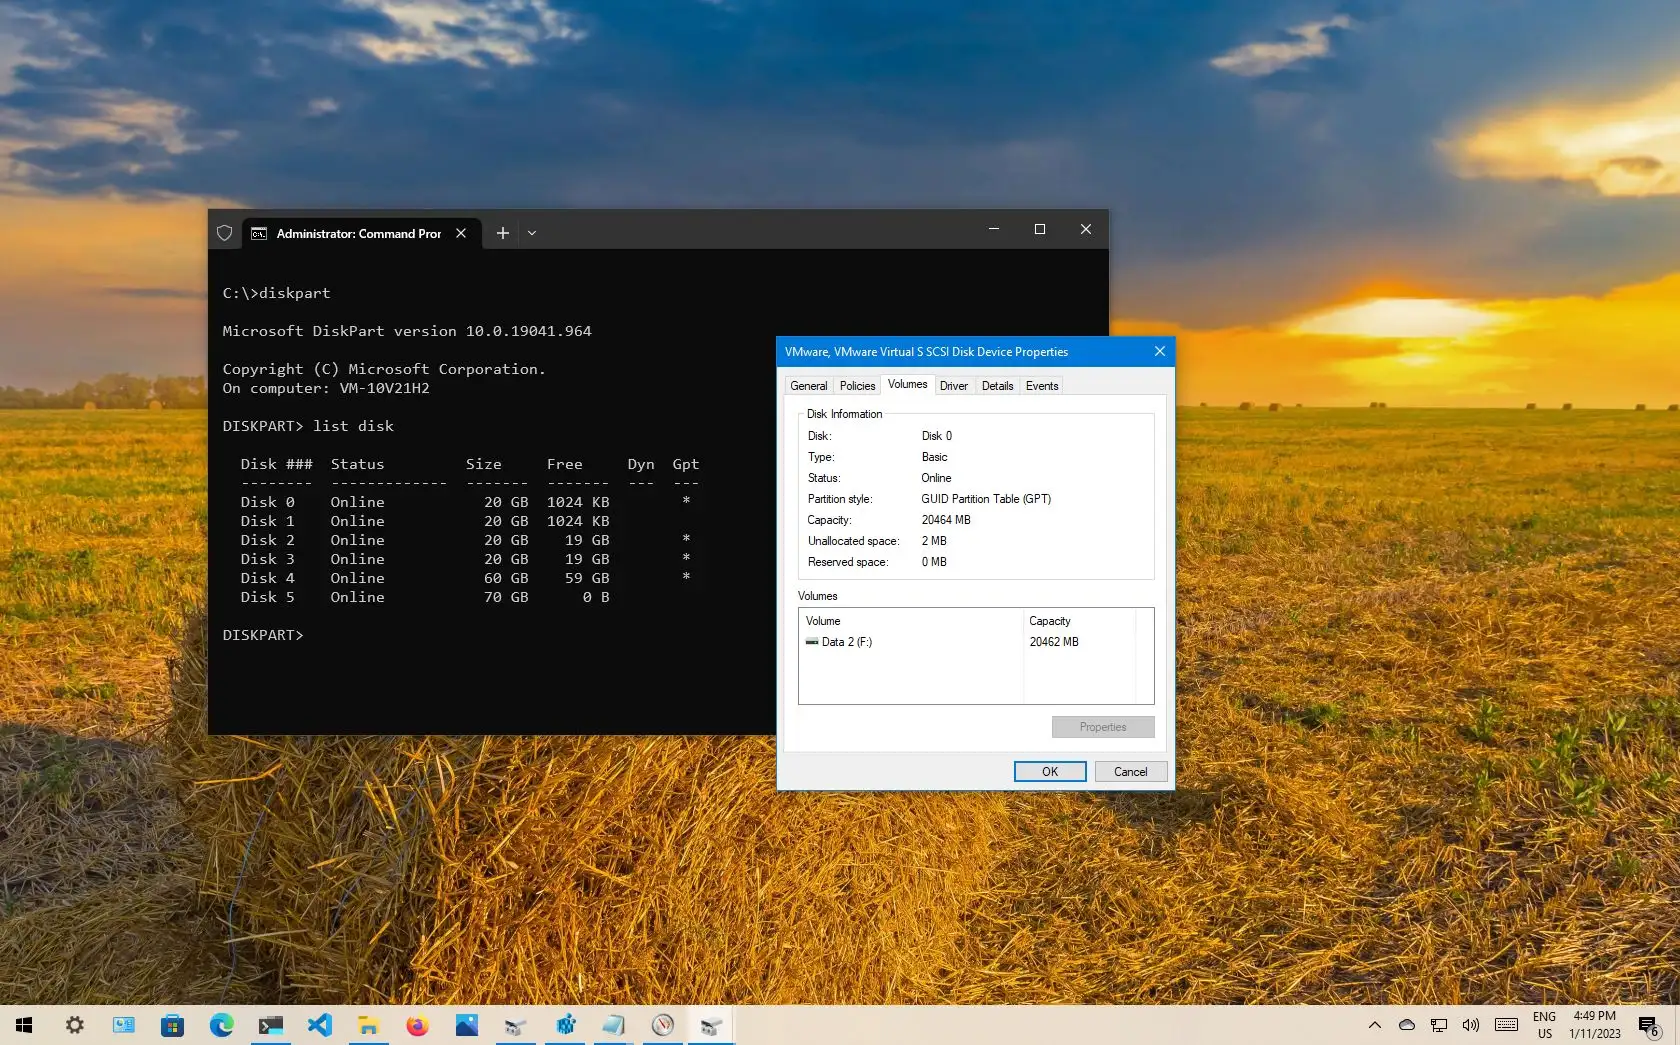
Task: Click the 2 MB unallocated space value
Action: (x=934, y=541)
